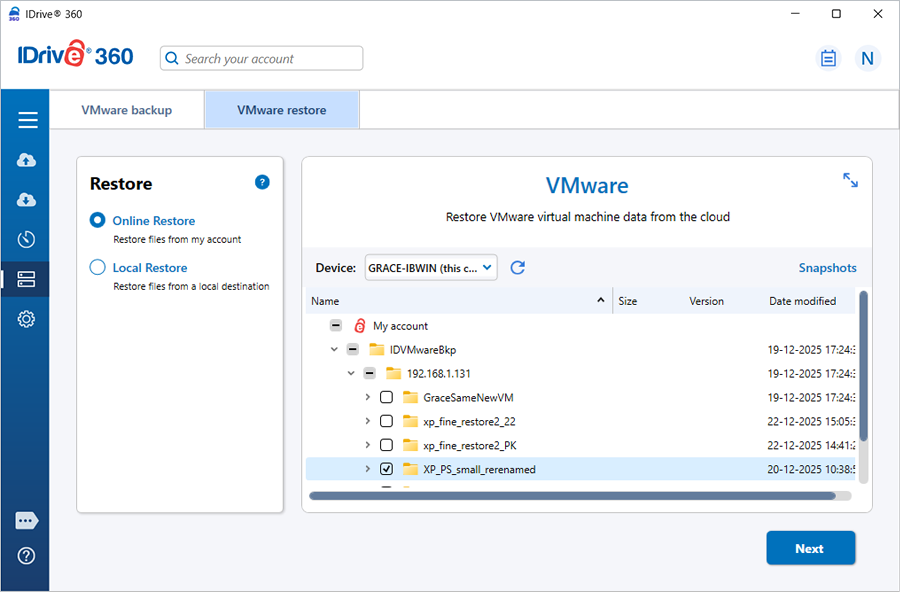This screenshot has width=900, height=592.
Task: Select the XP_PS_small_rerenamed row name
Action: click(x=479, y=470)
